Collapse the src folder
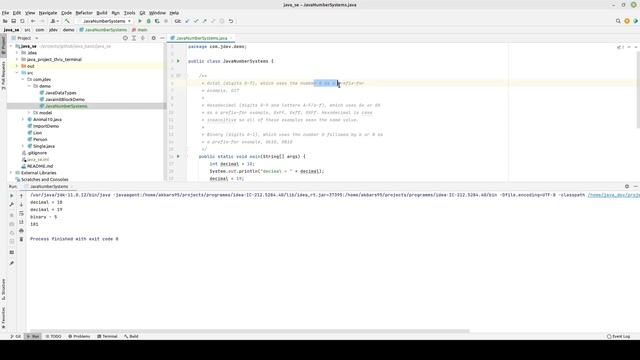The image size is (640, 360). click(17, 73)
